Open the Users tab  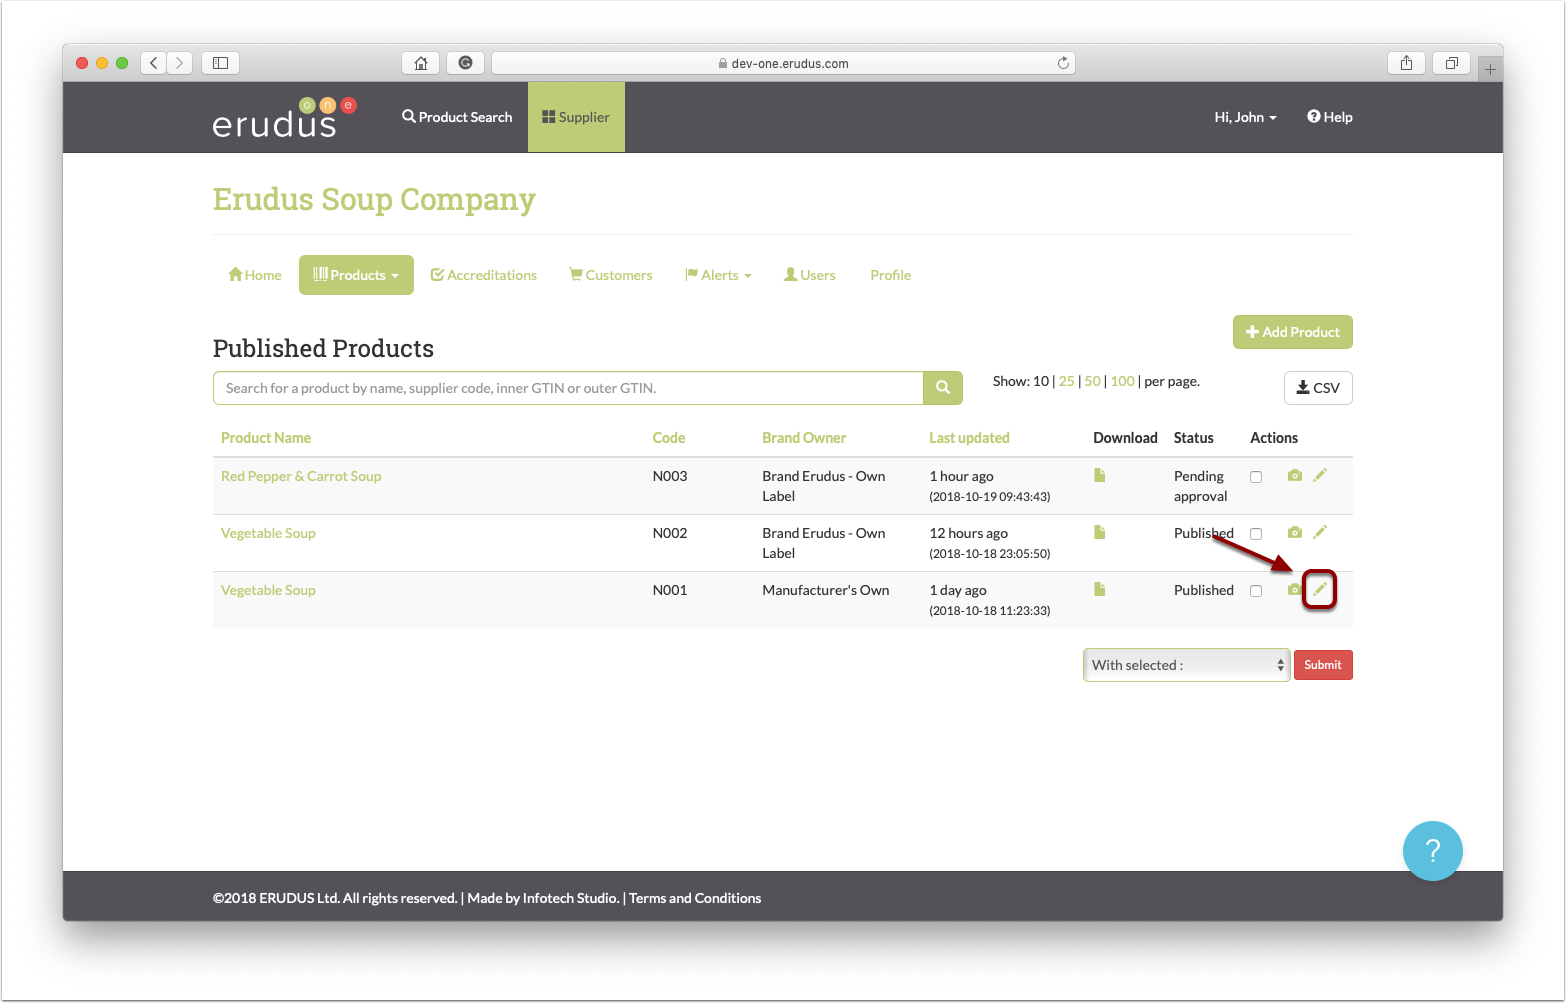(809, 275)
